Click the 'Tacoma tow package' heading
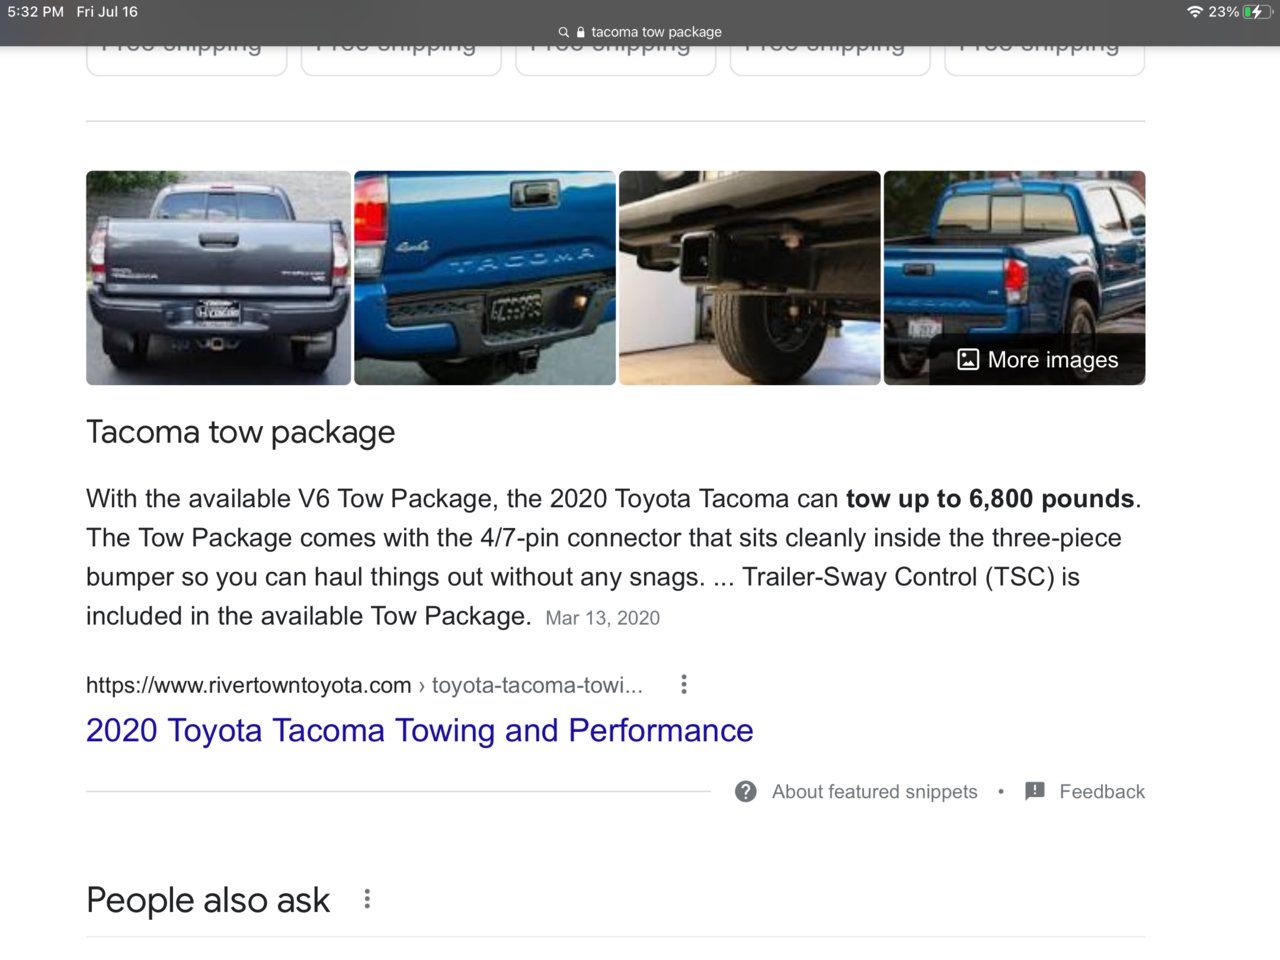Viewport: 1280px width, 960px height. pyautogui.click(x=241, y=432)
